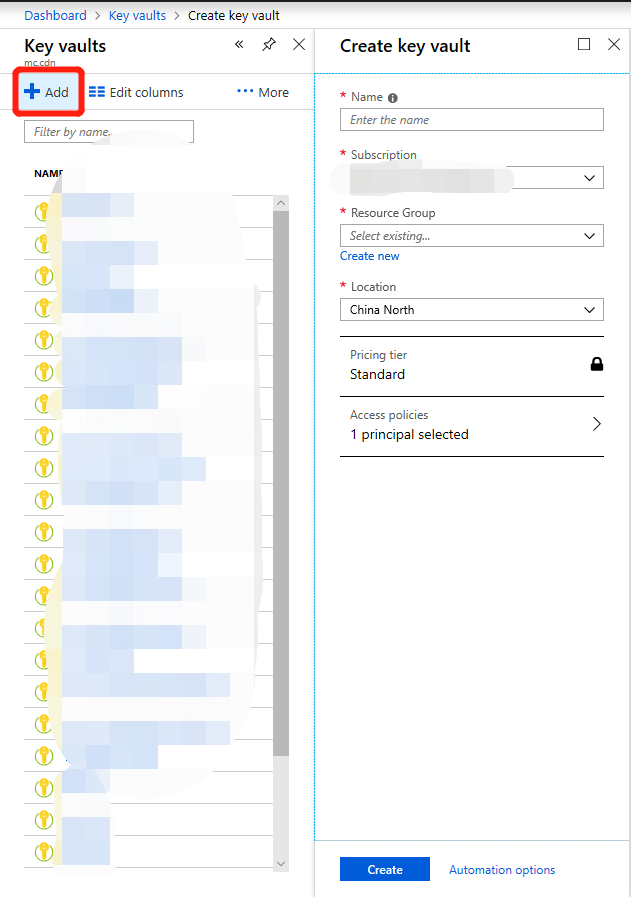The width and height of the screenshot is (631, 897).
Task: Navigate to Key vaults breadcrumb
Action: pos(137,15)
